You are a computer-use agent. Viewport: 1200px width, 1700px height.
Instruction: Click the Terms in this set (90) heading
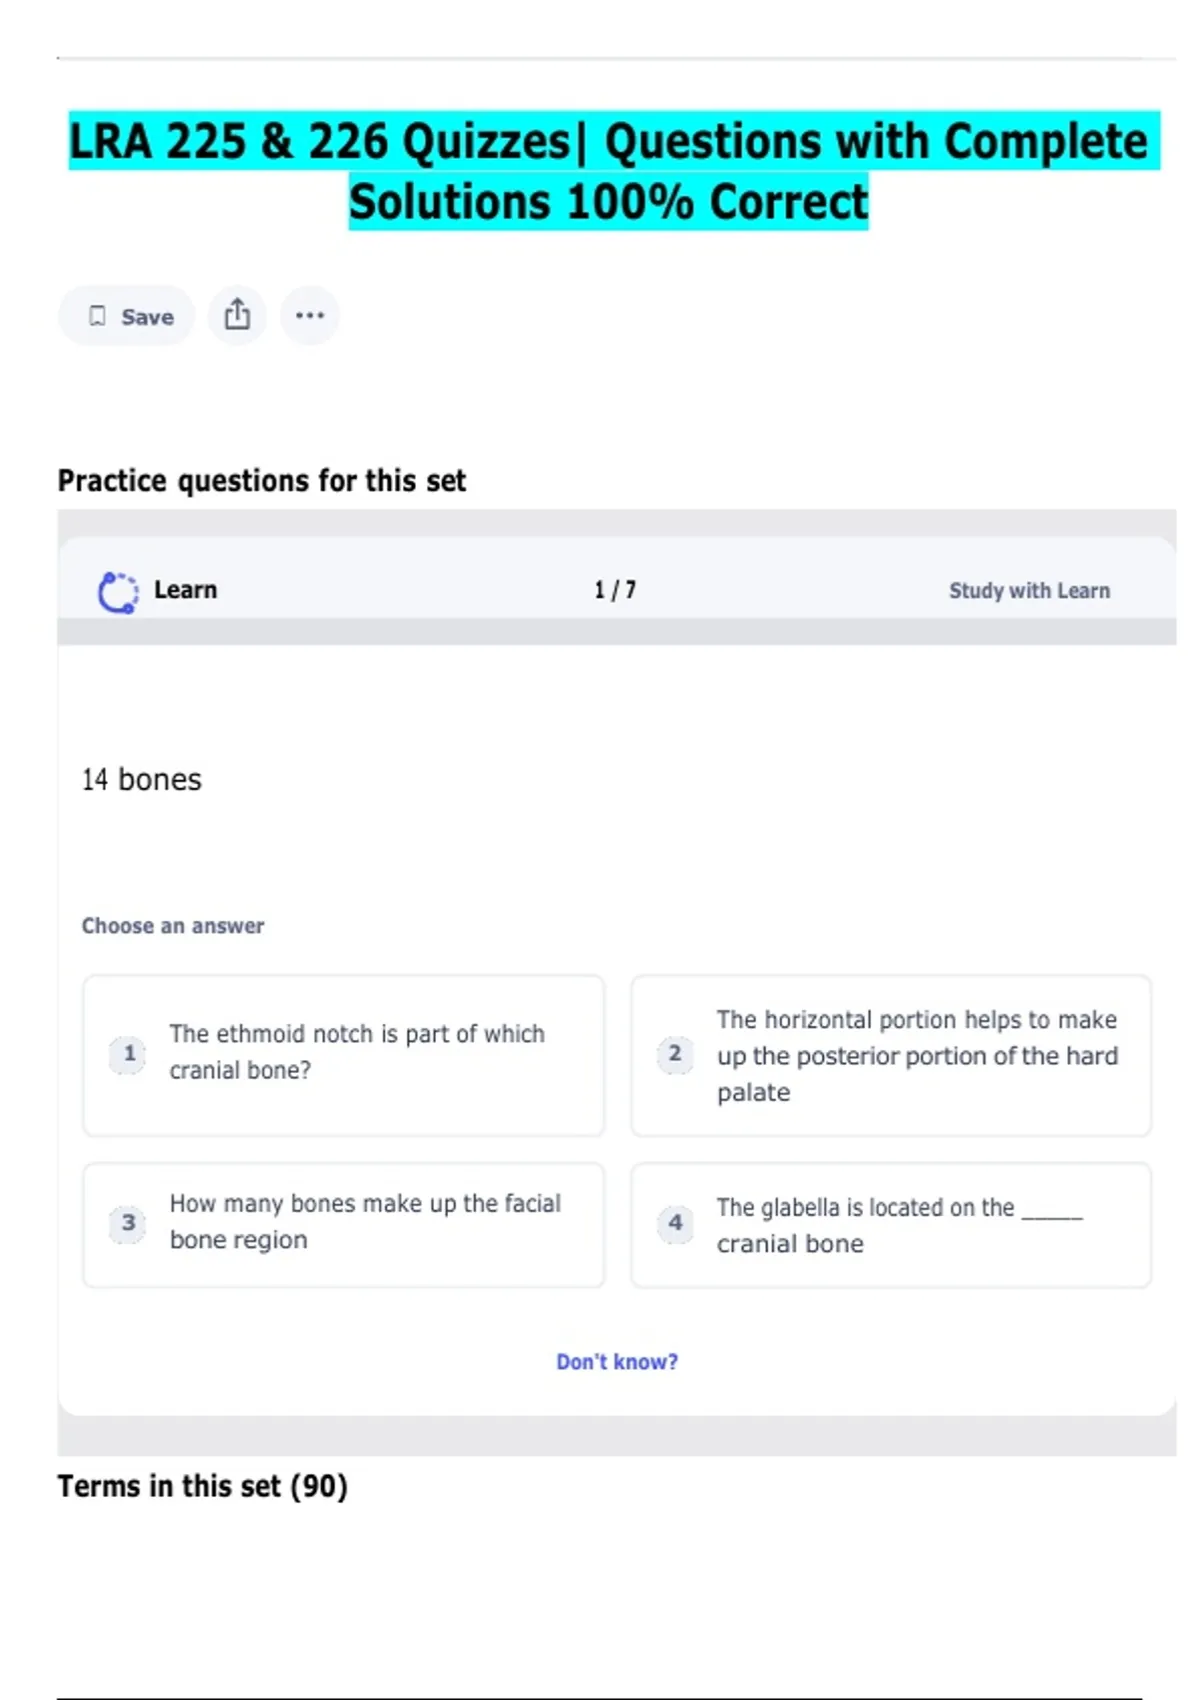[x=203, y=1486]
